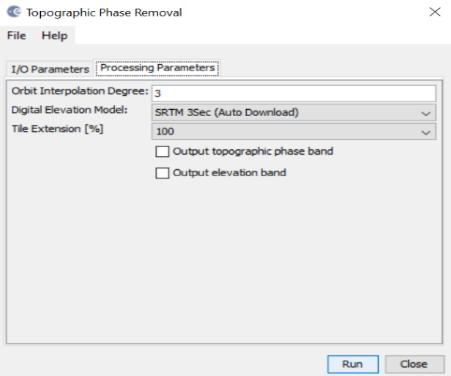This screenshot has width=451, height=376.
Task: Tick the Output elevation band checkbox
Action: (162, 173)
